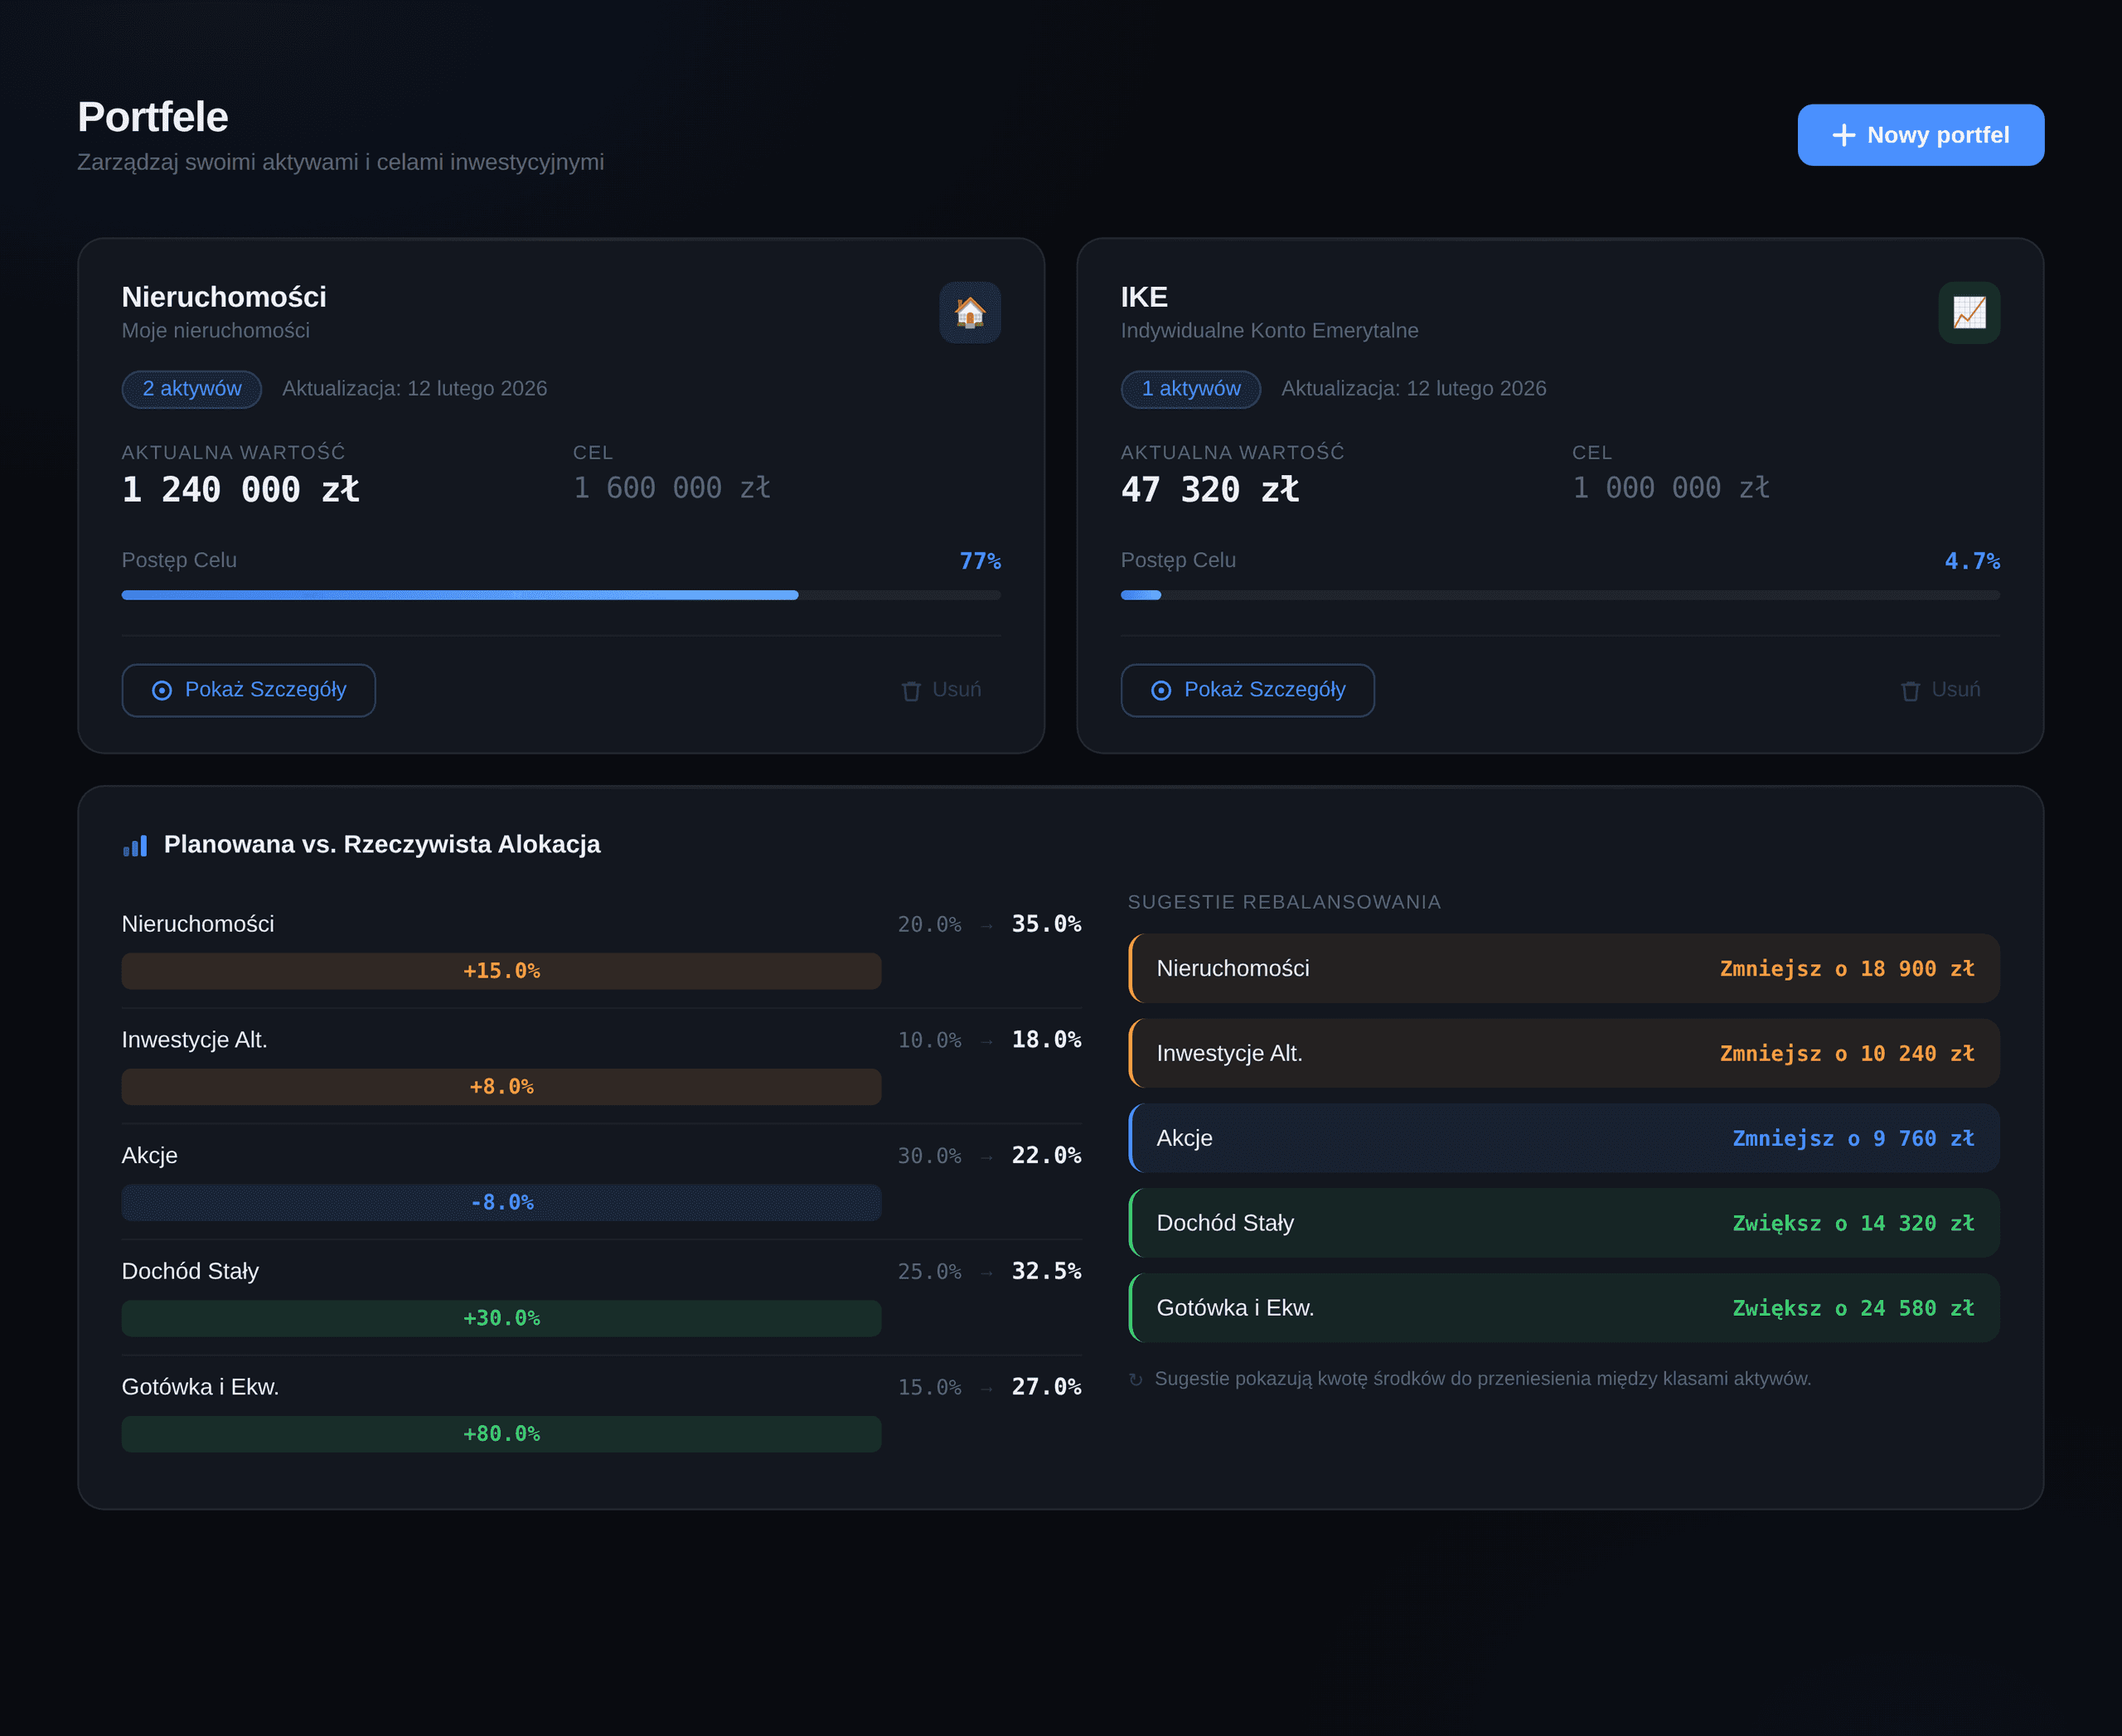Viewport: 2122px width, 1736px height.
Task: Click the chart icon on IKE card
Action: [x=1968, y=313]
